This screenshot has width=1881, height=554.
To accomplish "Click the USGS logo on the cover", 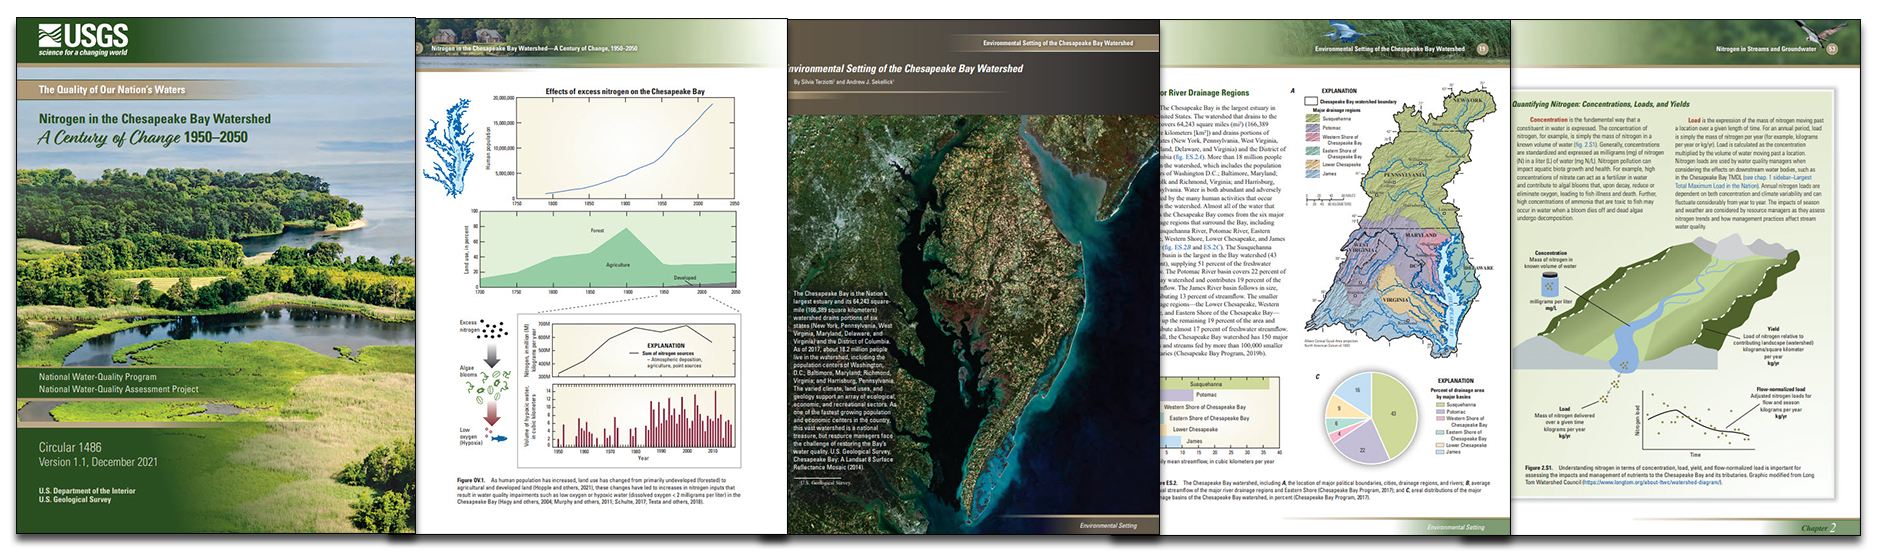I will (x=83, y=40).
